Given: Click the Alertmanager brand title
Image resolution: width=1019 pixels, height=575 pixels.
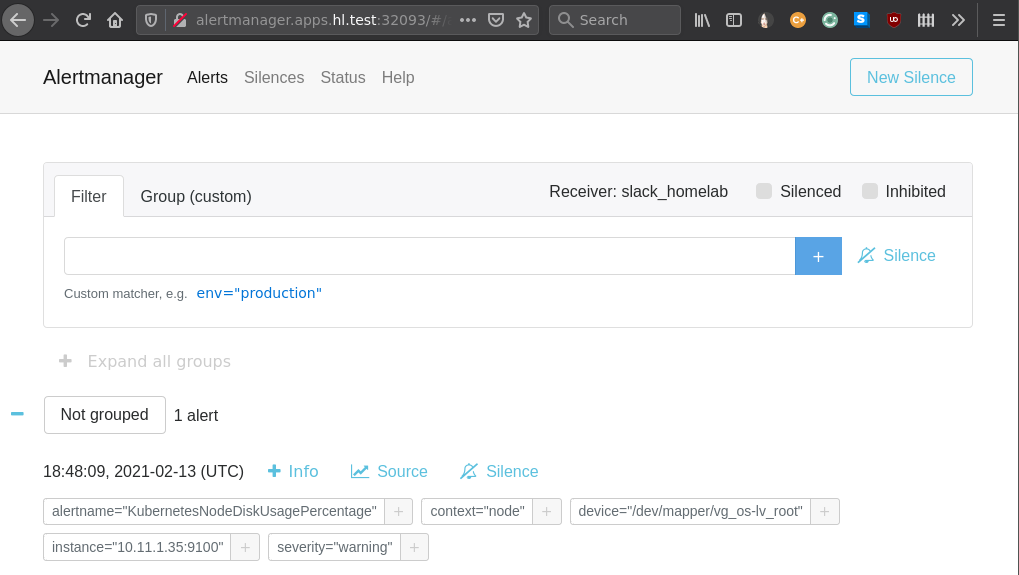Looking at the screenshot, I should coord(103,77).
